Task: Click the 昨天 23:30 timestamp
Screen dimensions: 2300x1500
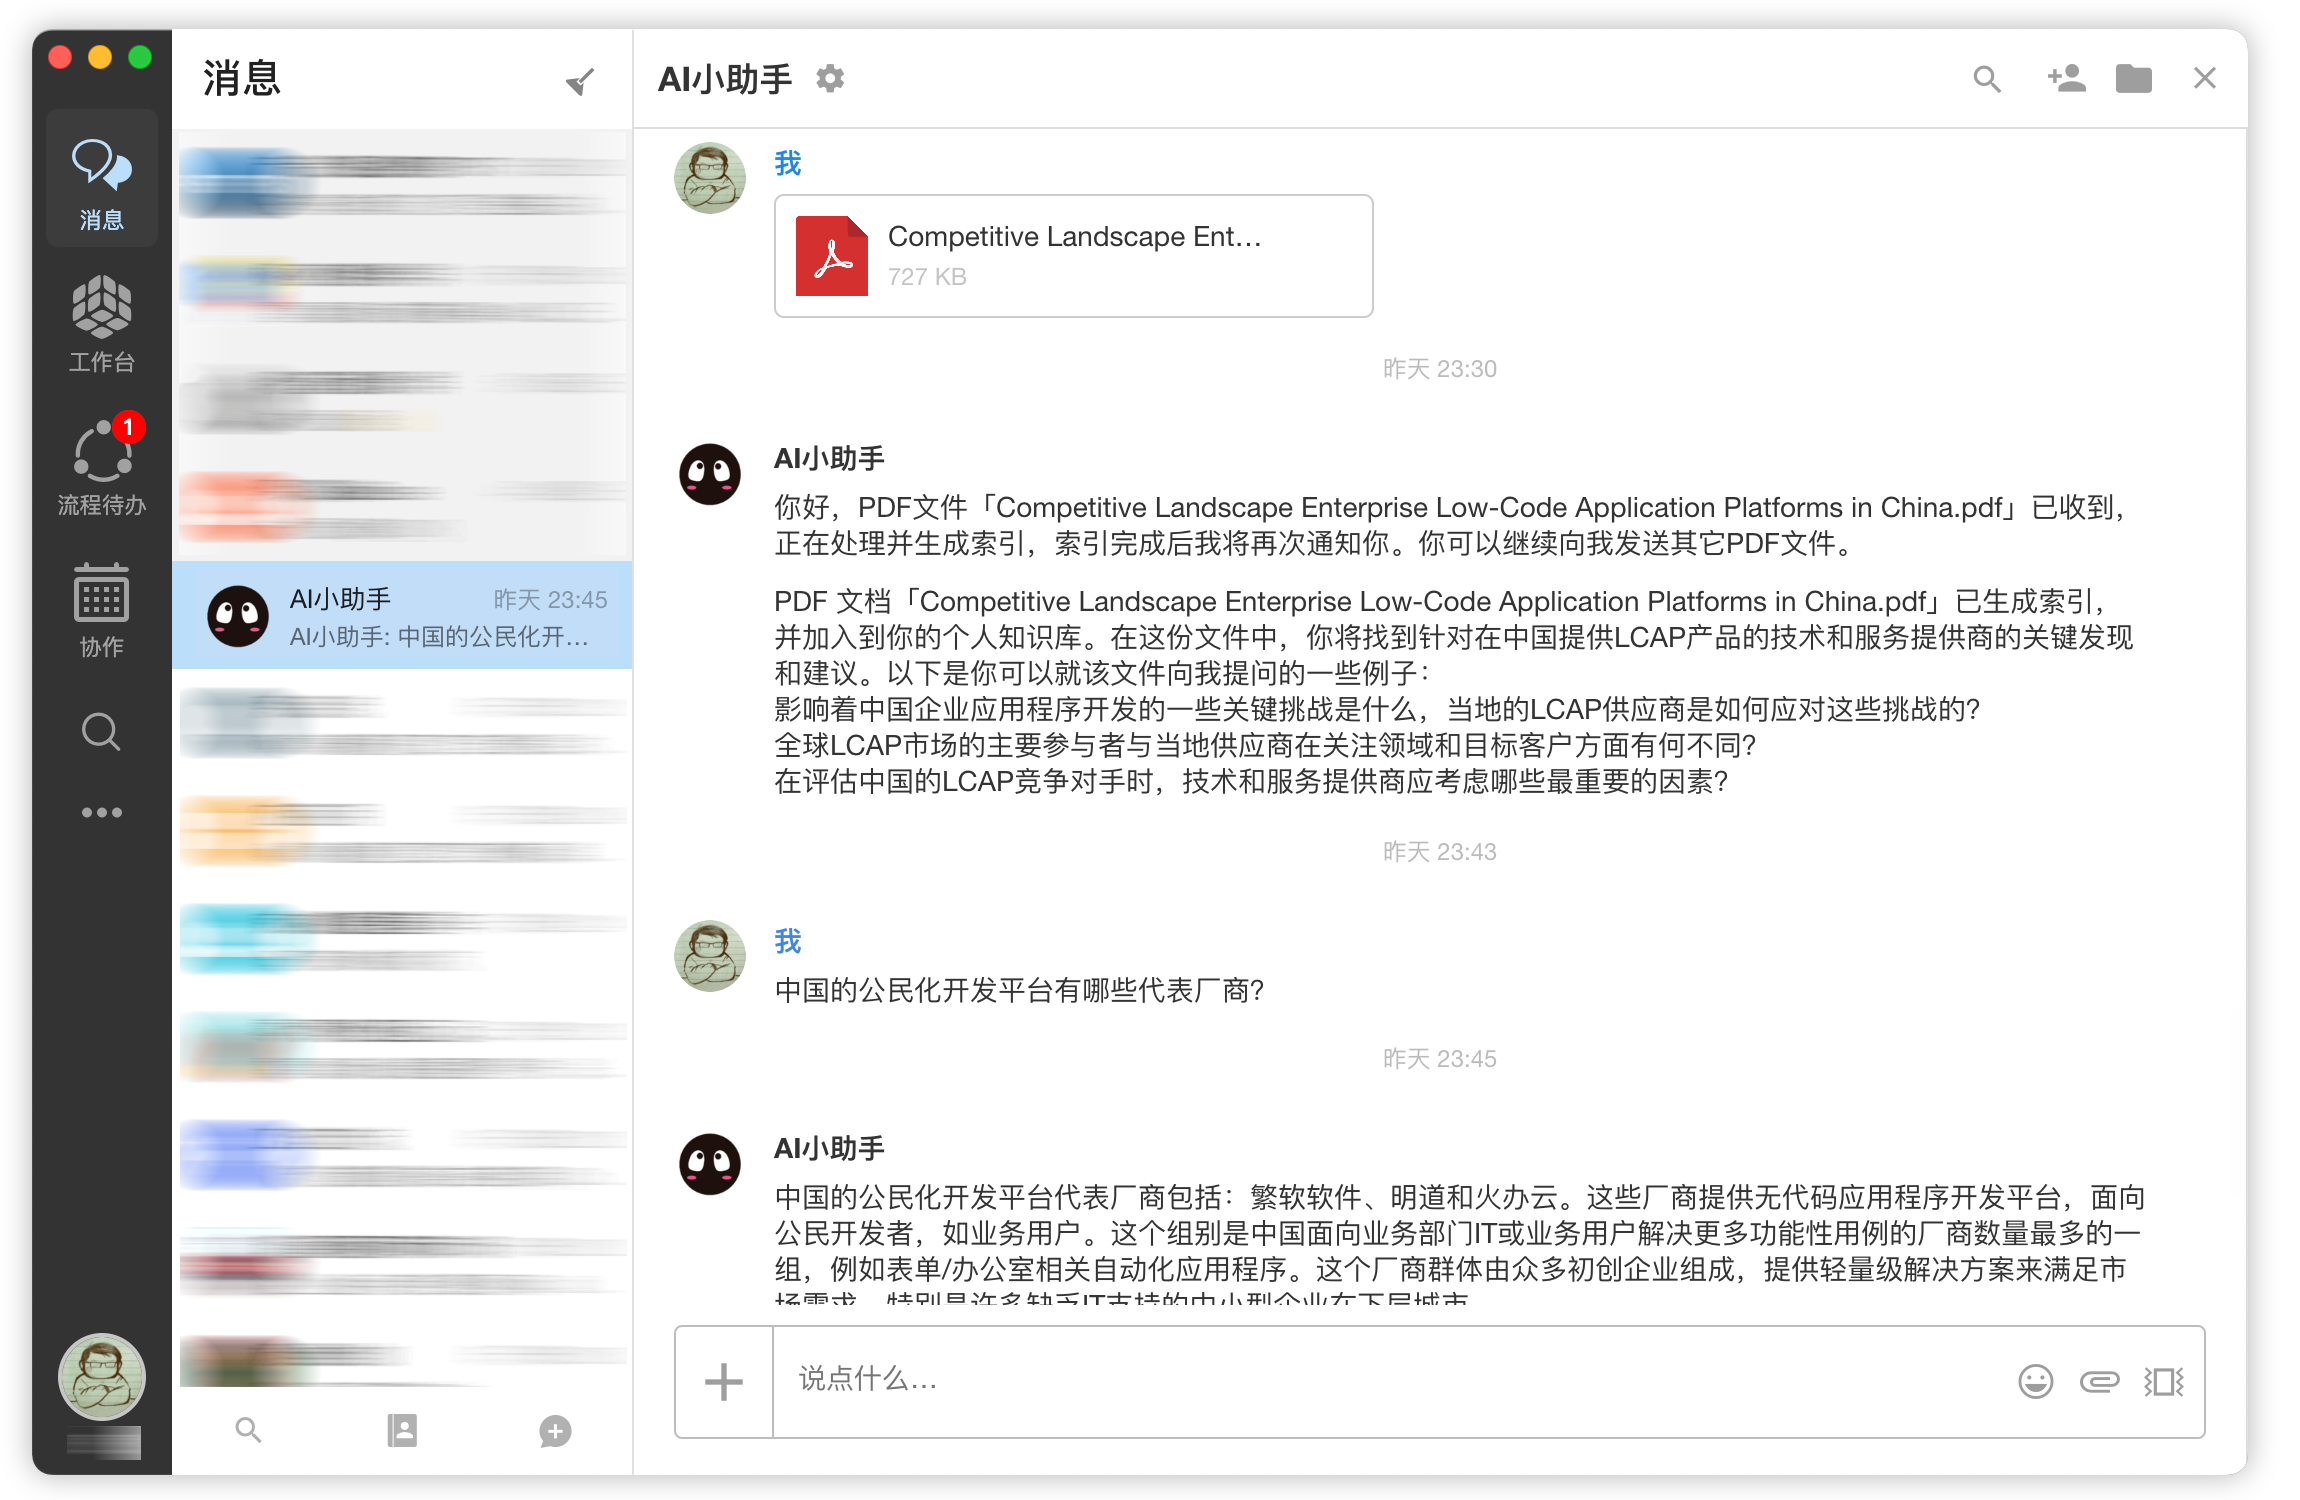Action: (x=1440, y=369)
